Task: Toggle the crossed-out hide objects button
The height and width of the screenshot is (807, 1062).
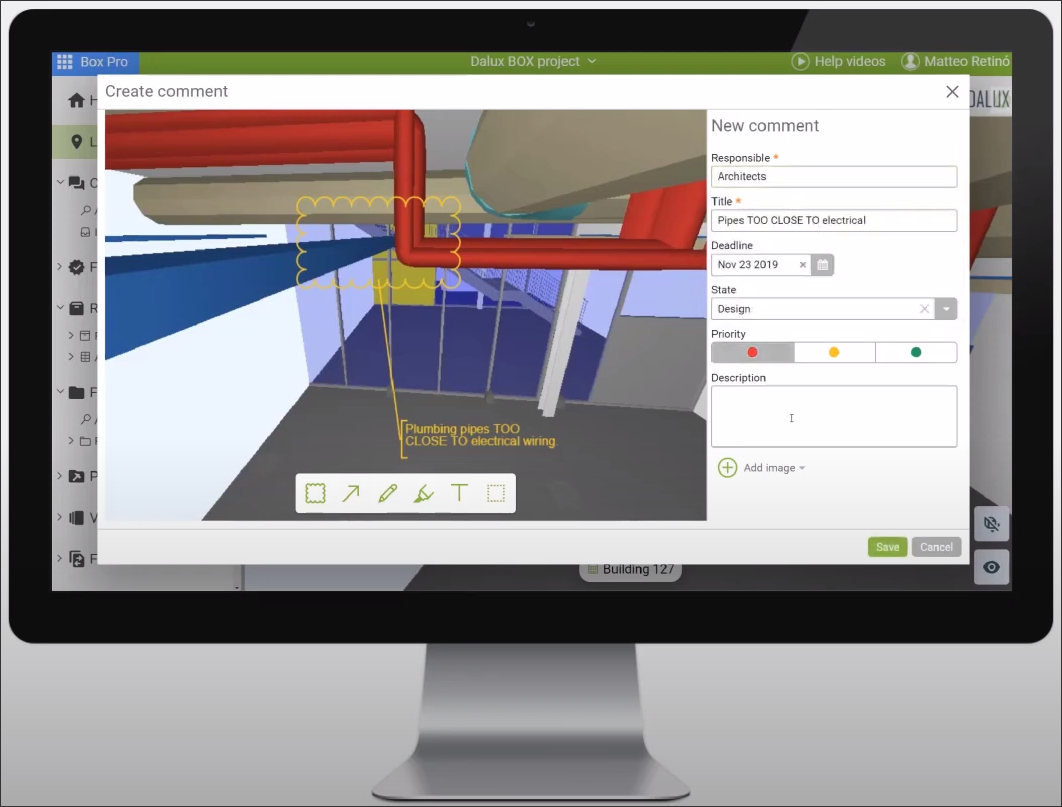Action: pos(991,524)
